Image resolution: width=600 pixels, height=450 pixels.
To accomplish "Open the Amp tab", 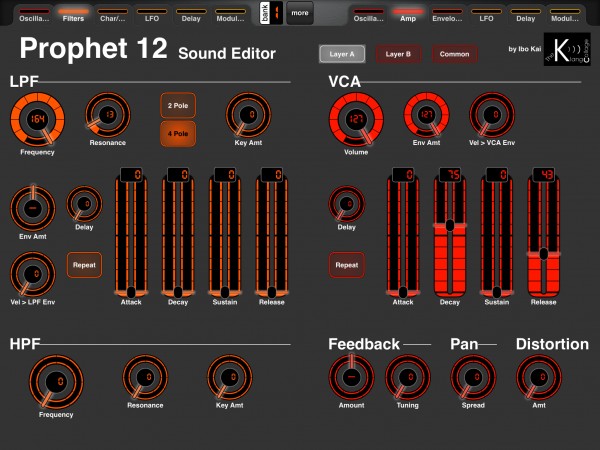I will click(x=408, y=15).
